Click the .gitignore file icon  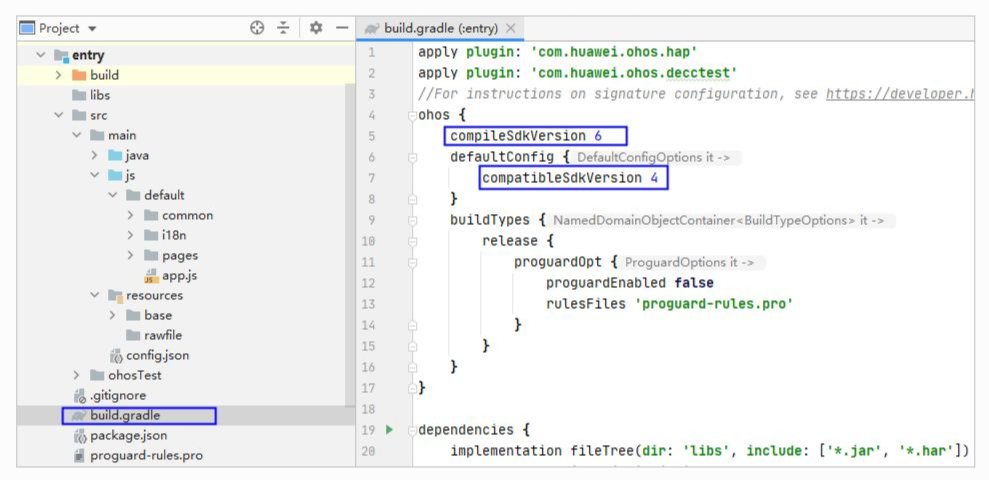[79, 395]
